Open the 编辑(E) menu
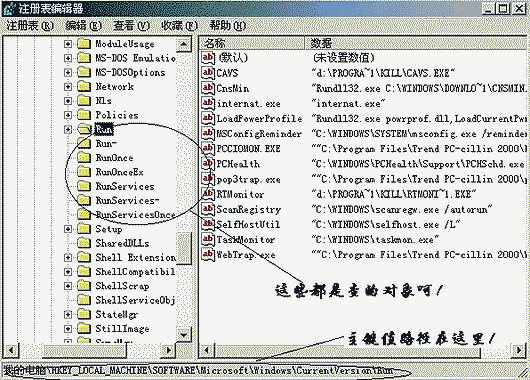 click(x=83, y=26)
